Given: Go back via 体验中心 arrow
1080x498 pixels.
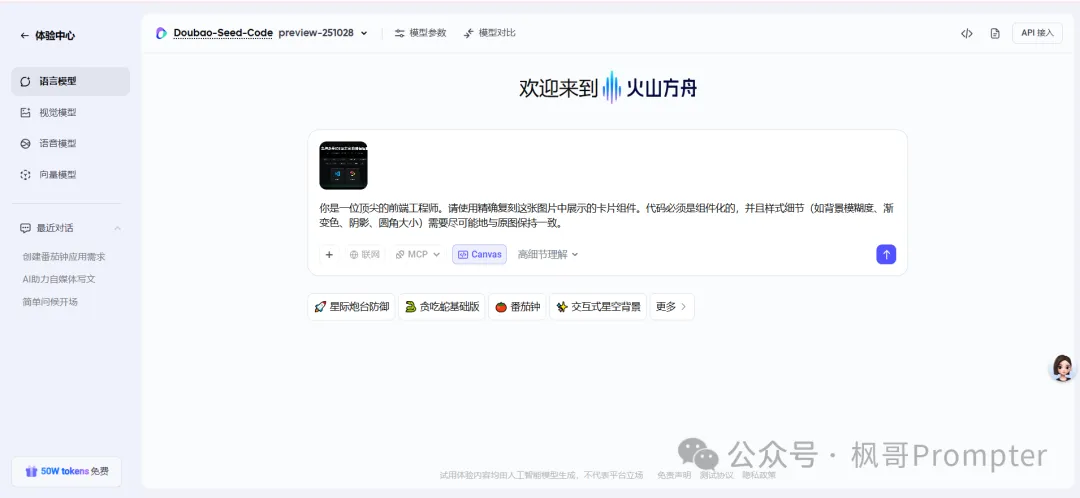Looking at the screenshot, I should (x=25, y=36).
